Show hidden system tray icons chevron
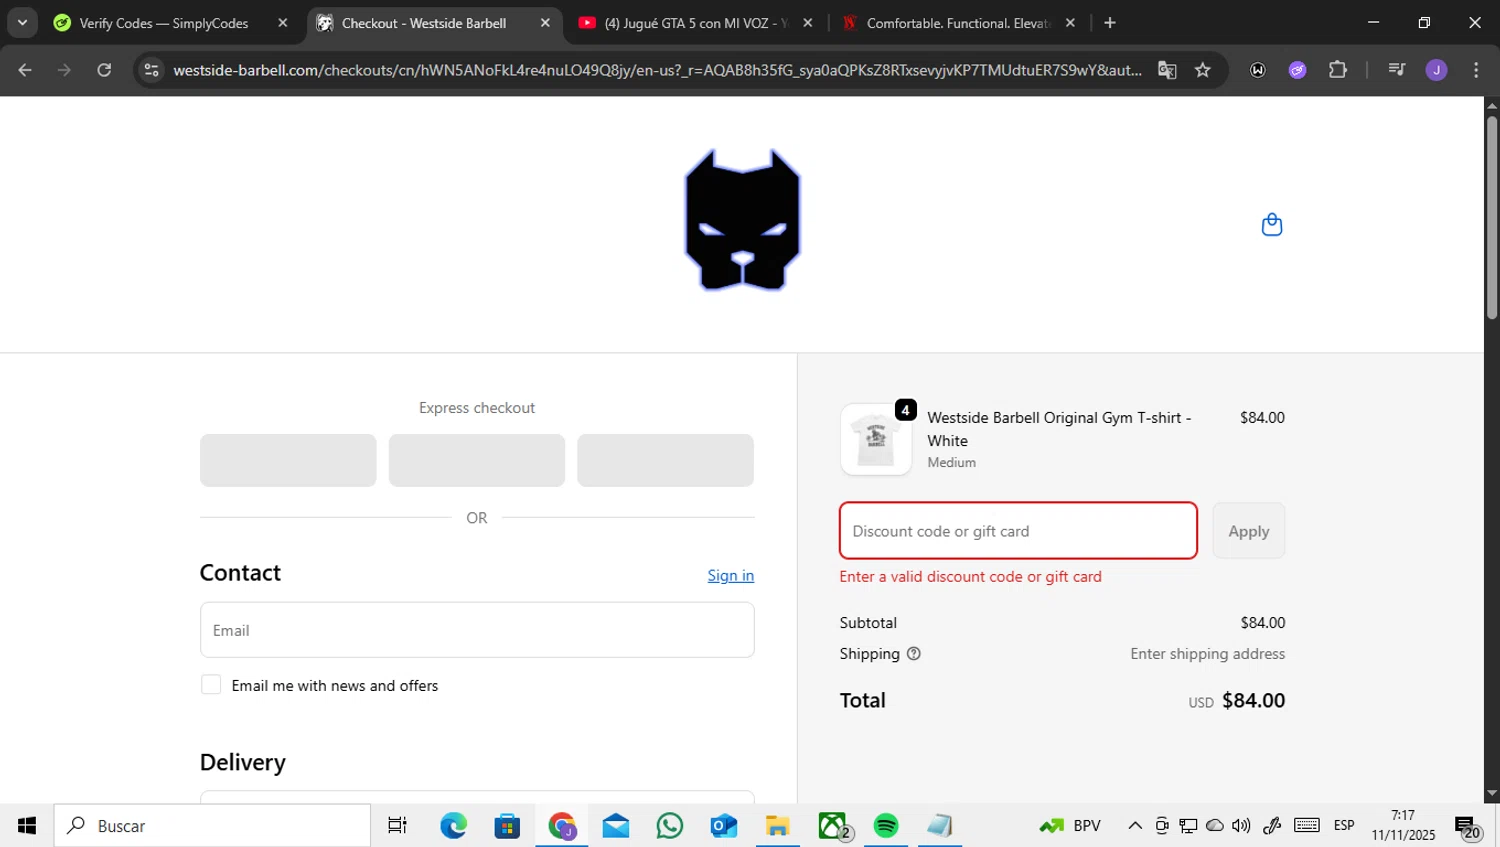This screenshot has height=847, width=1500. [x=1135, y=826]
